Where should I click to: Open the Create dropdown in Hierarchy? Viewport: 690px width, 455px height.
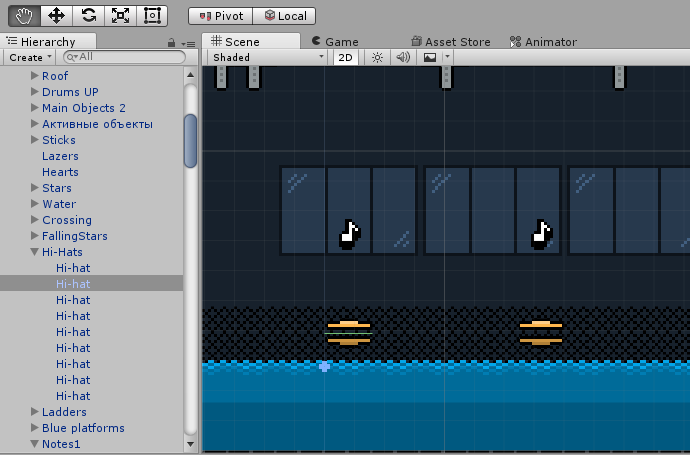[30, 58]
